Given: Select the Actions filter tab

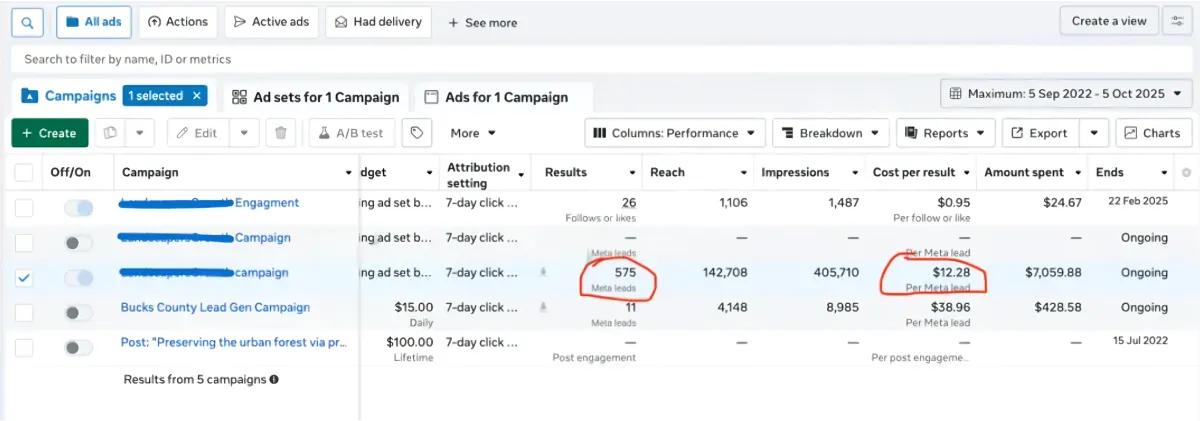Looking at the screenshot, I should tap(177, 21).
